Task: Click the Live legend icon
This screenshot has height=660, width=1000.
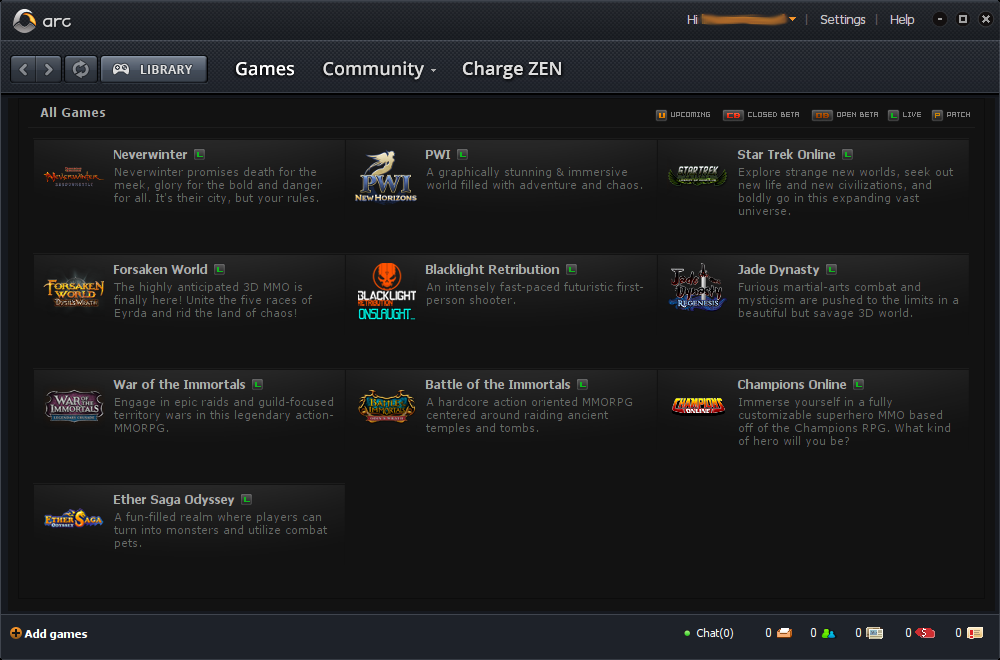Action: click(893, 115)
